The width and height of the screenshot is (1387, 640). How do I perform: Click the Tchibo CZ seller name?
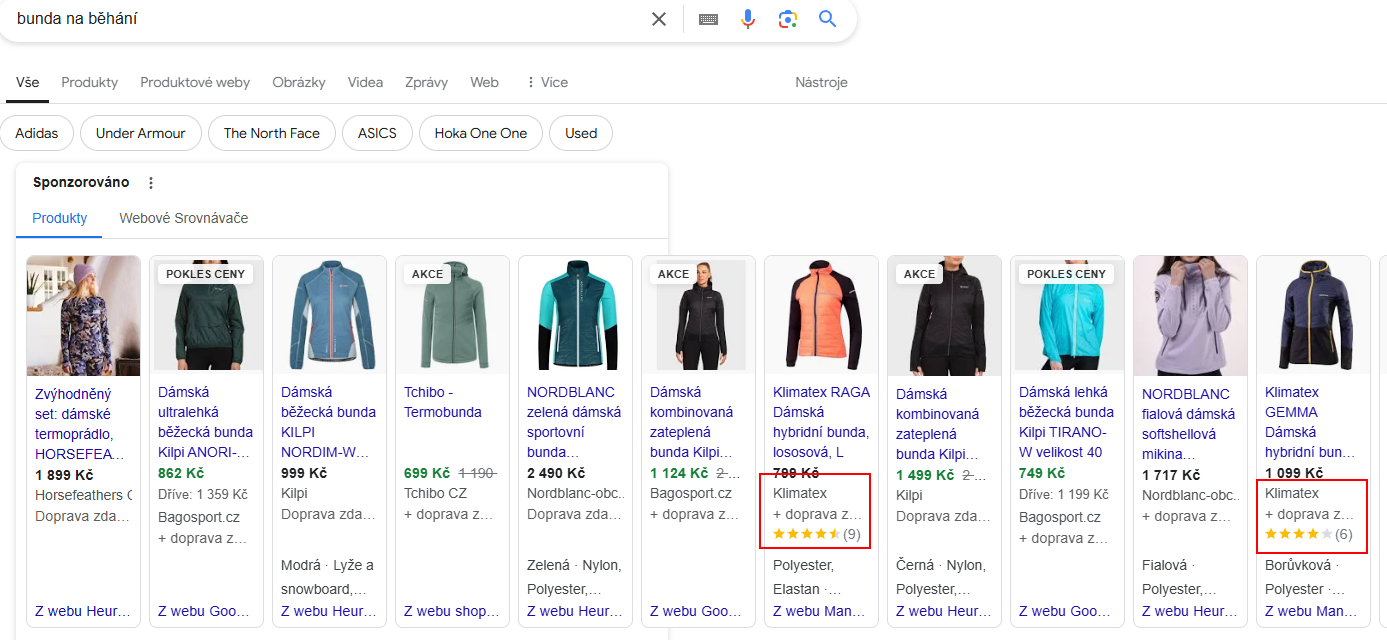click(x=436, y=494)
